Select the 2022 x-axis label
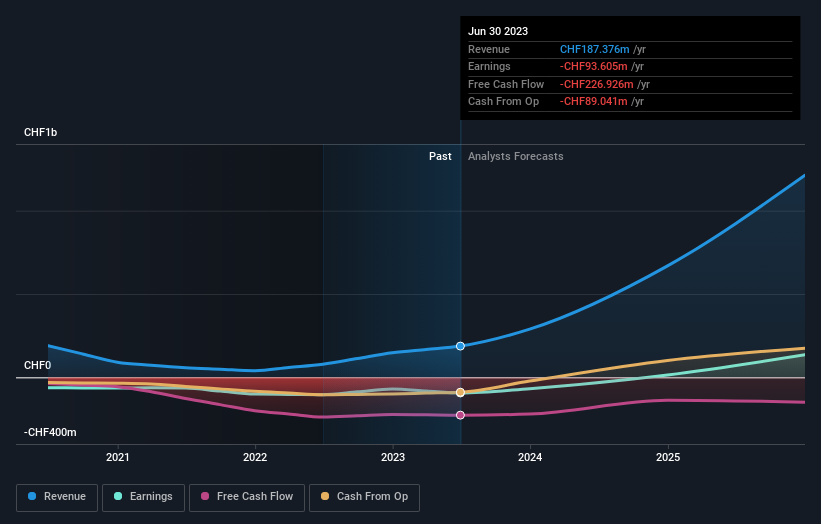 (x=255, y=458)
